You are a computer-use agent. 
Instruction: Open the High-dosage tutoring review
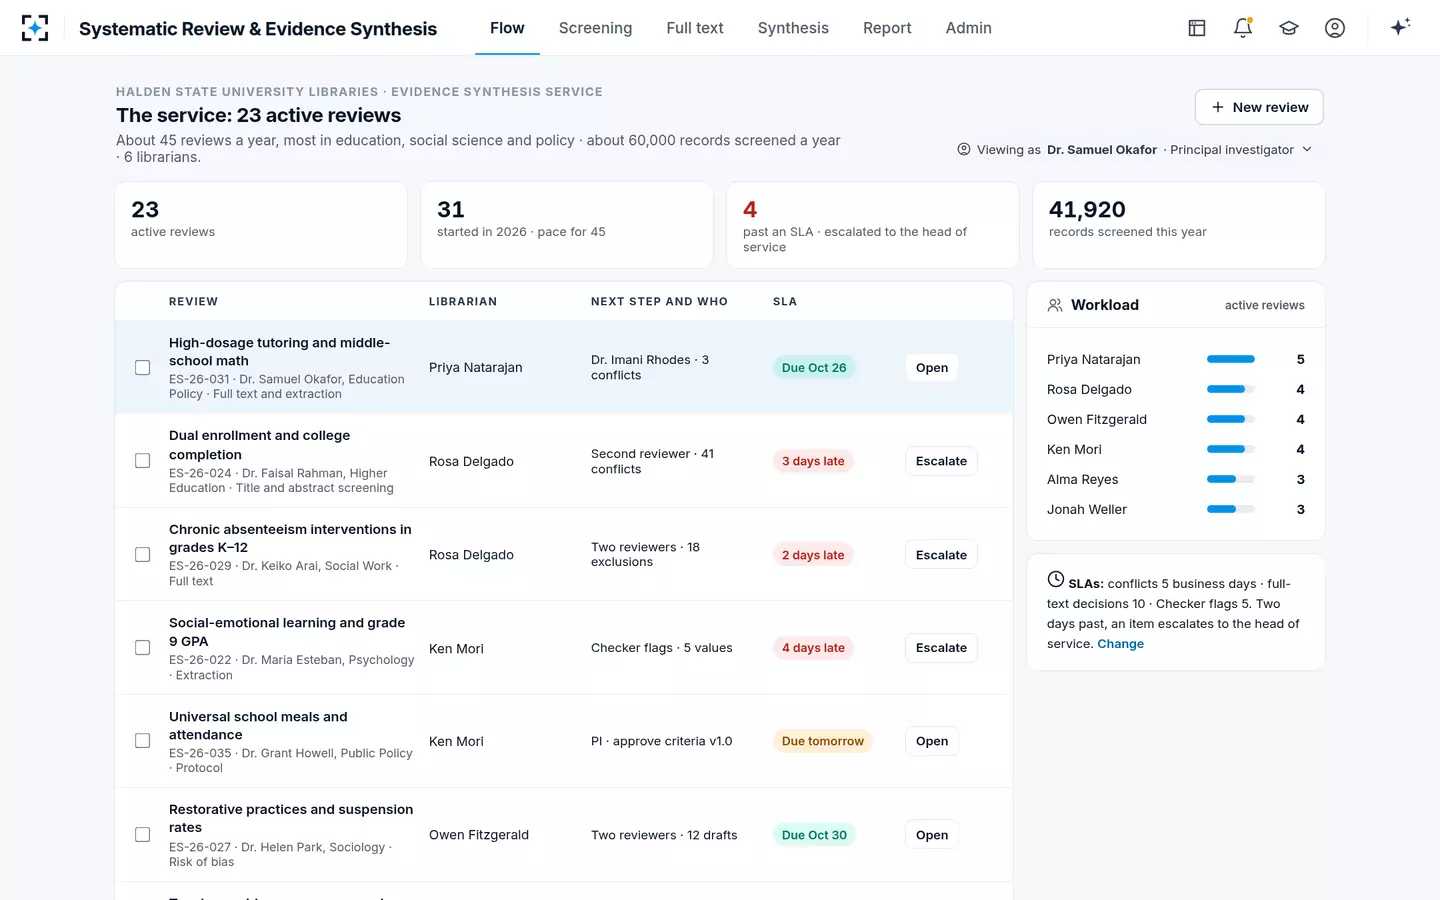[932, 368]
